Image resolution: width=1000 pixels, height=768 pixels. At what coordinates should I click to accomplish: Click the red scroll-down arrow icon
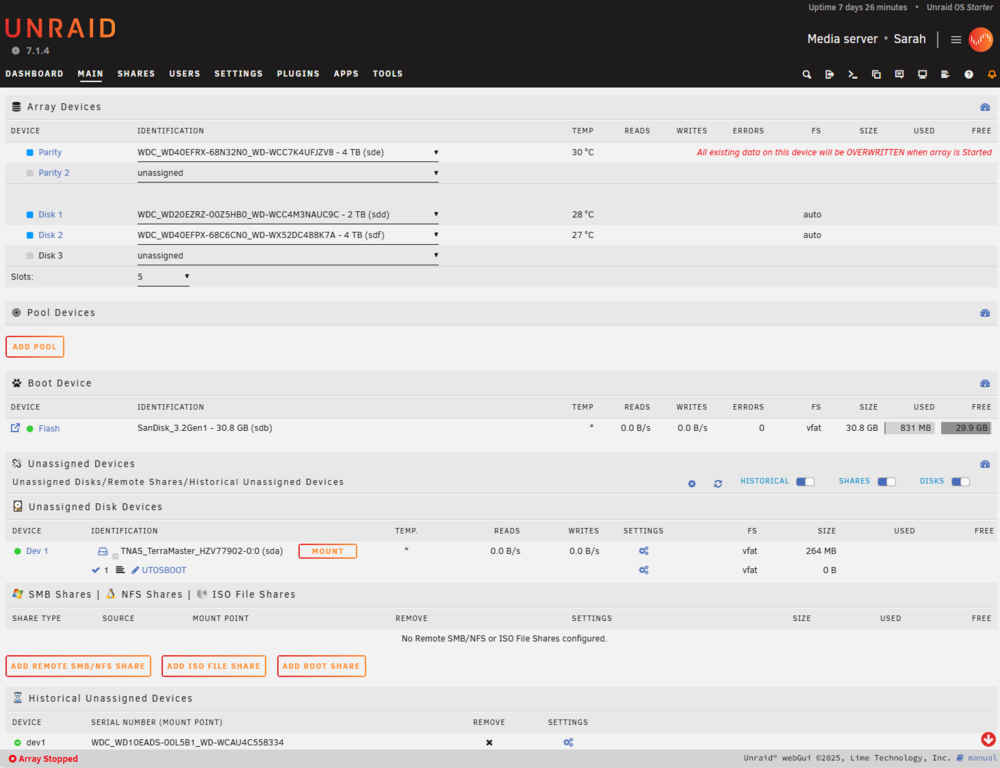tap(988, 739)
